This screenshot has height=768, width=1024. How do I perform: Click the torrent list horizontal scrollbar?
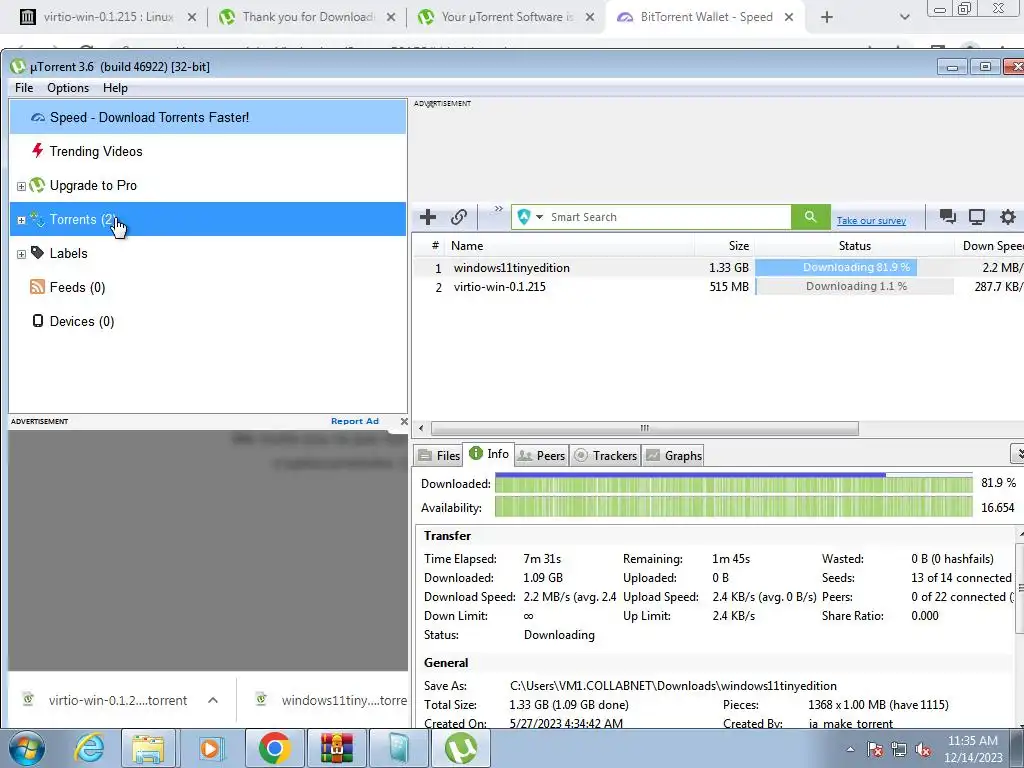645,428
